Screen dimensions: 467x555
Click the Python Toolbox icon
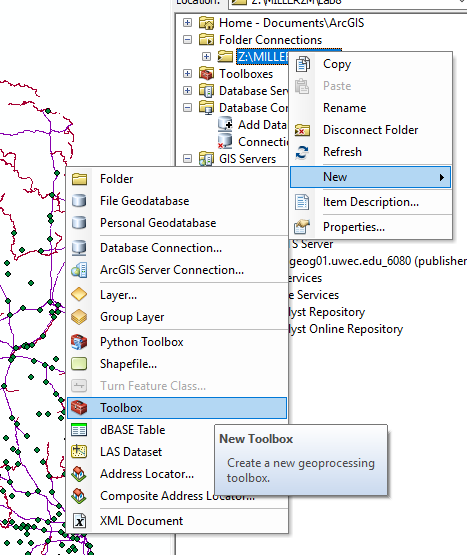[79, 342]
